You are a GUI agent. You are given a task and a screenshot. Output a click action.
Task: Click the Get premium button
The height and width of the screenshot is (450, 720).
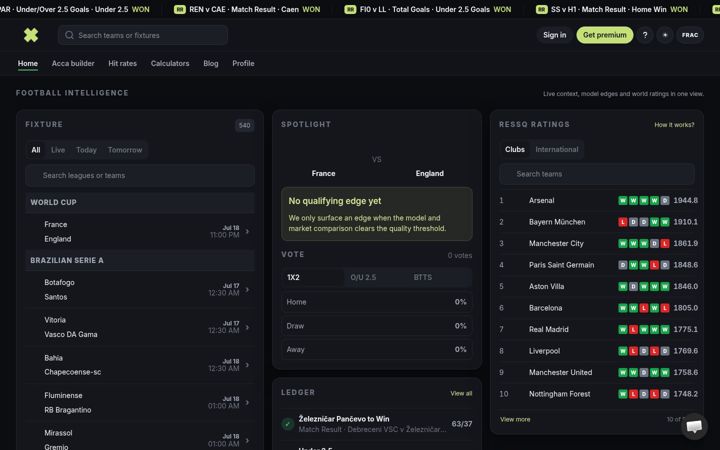pos(604,35)
